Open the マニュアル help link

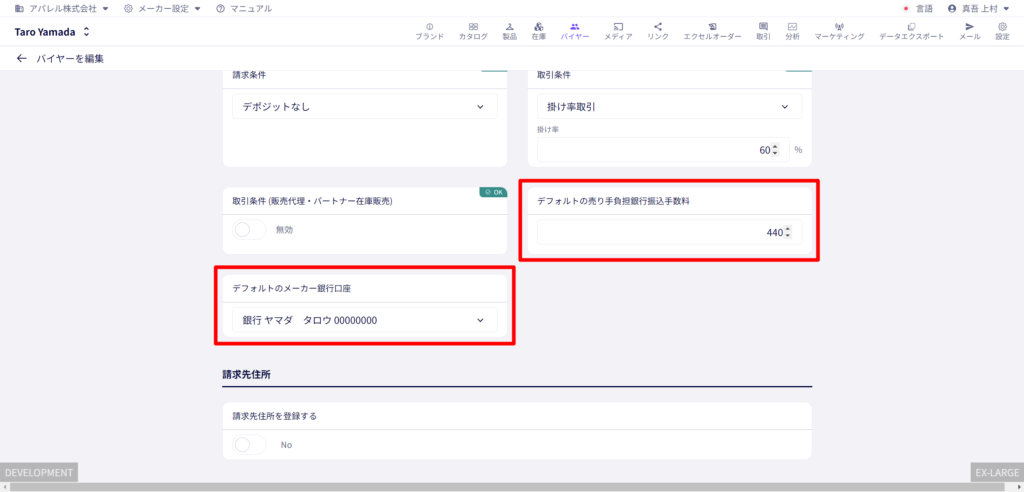coord(244,9)
